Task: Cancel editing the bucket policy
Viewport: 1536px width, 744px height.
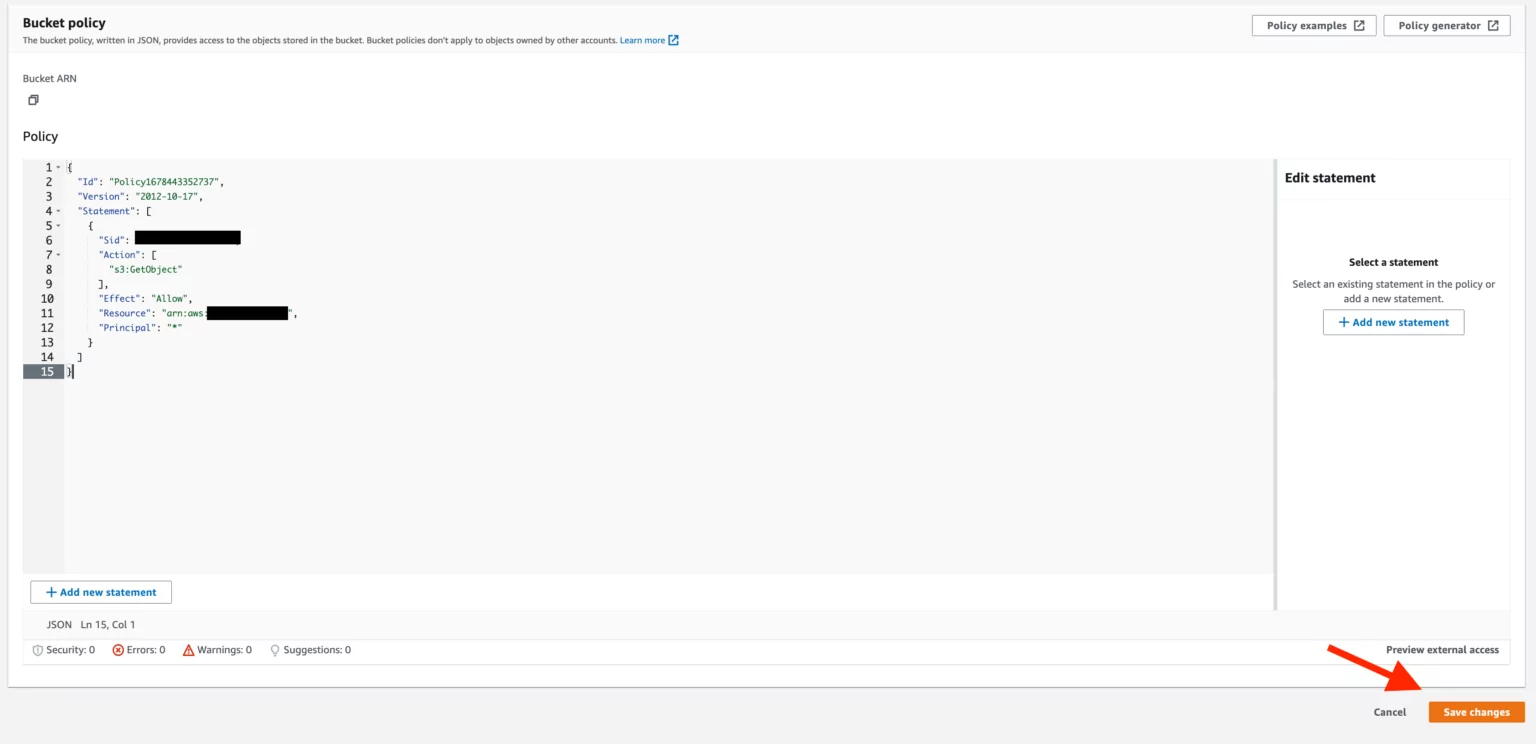Action: 1389,712
